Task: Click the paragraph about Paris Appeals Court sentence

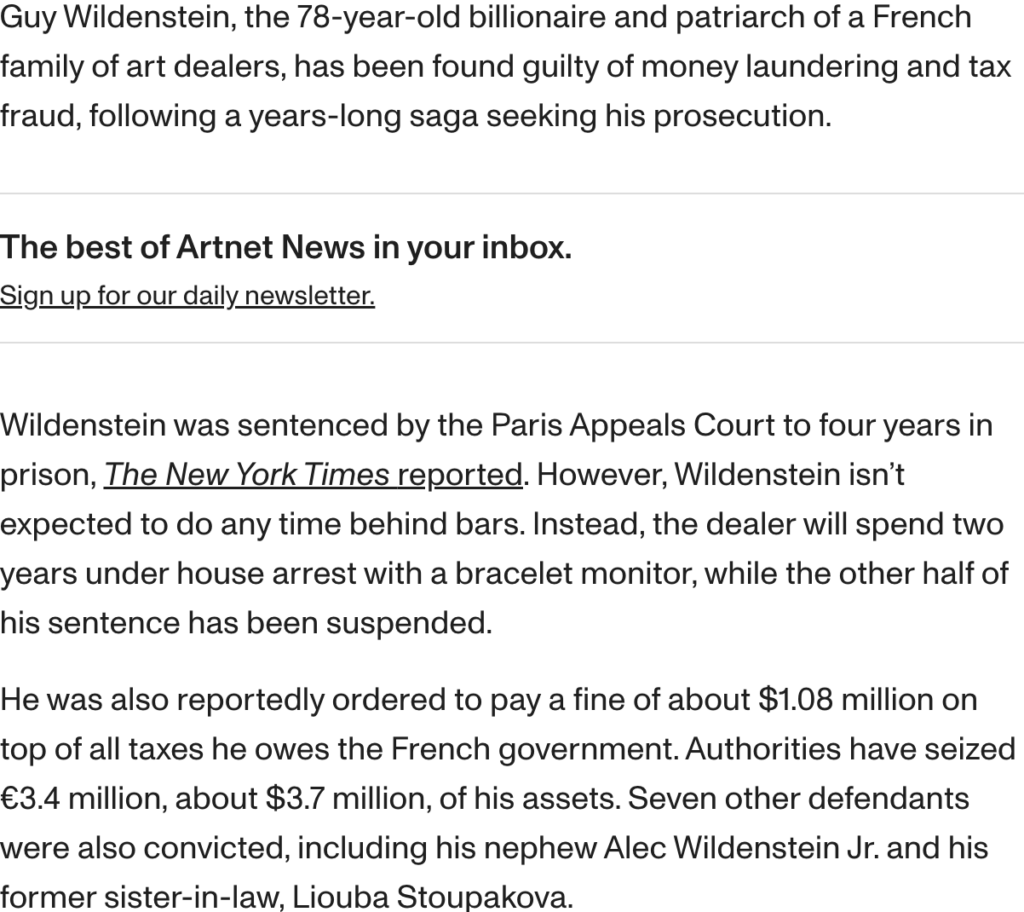Action: click(504, 524)
